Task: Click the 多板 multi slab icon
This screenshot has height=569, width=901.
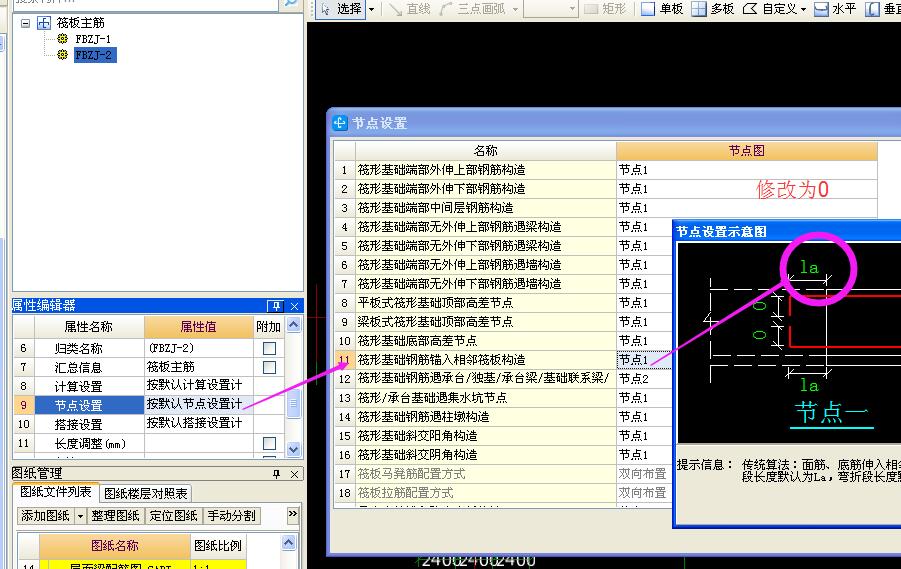Action: tap(698, 9)
